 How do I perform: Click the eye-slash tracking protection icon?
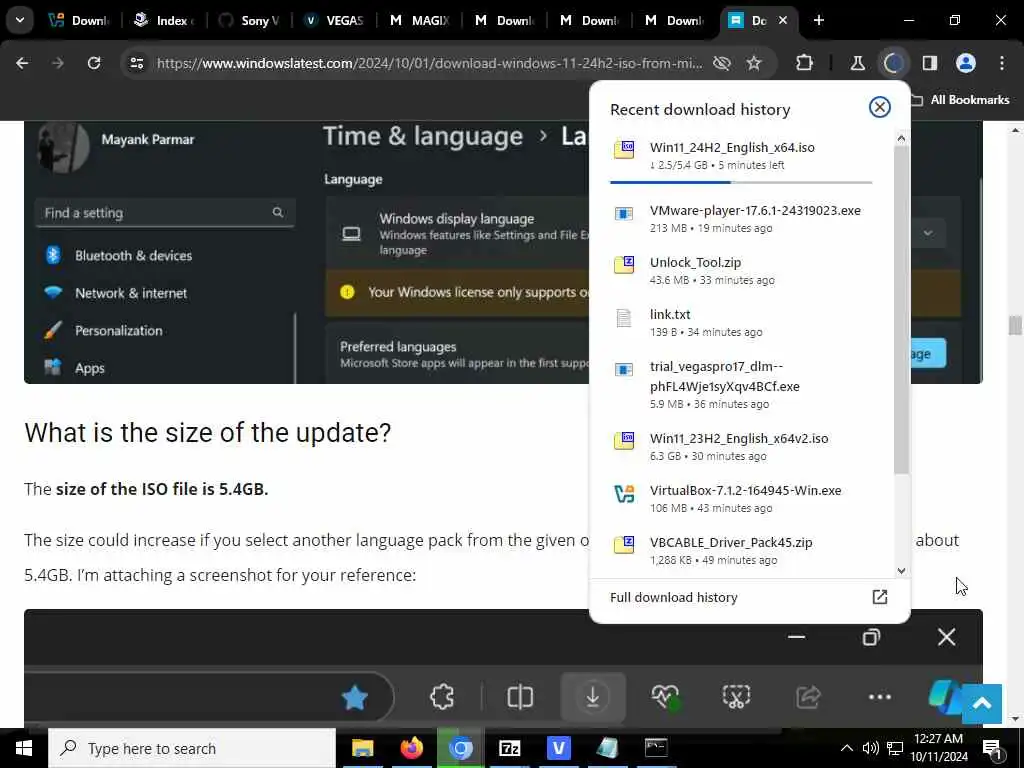pos(722,63)
